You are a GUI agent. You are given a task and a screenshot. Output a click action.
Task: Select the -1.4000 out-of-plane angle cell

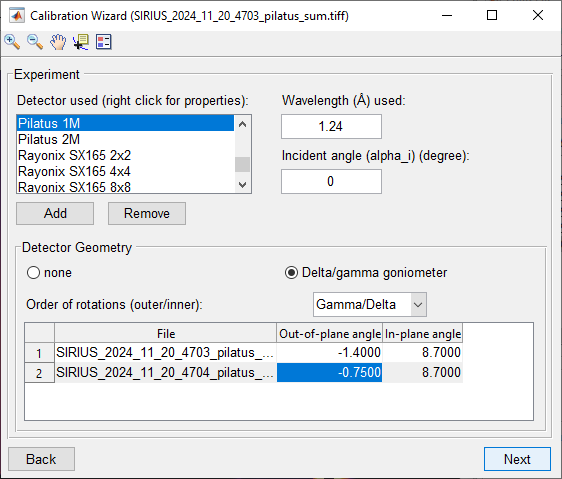[329, 352]
